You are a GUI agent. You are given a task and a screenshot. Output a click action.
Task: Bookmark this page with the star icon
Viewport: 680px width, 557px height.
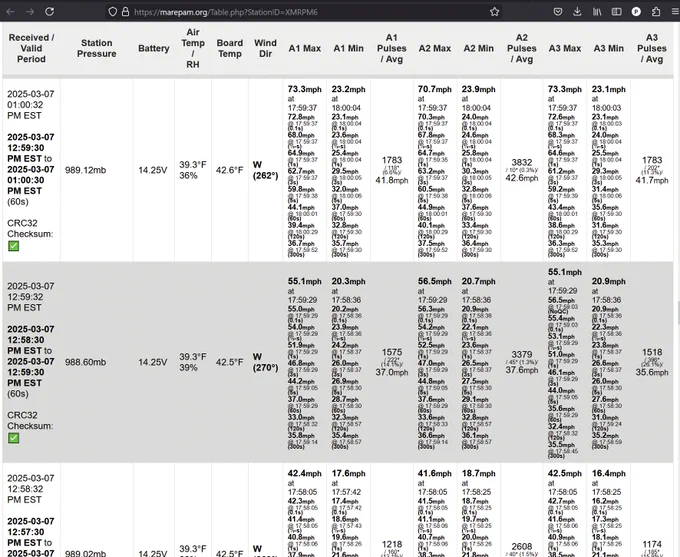(x=494, y=12)
